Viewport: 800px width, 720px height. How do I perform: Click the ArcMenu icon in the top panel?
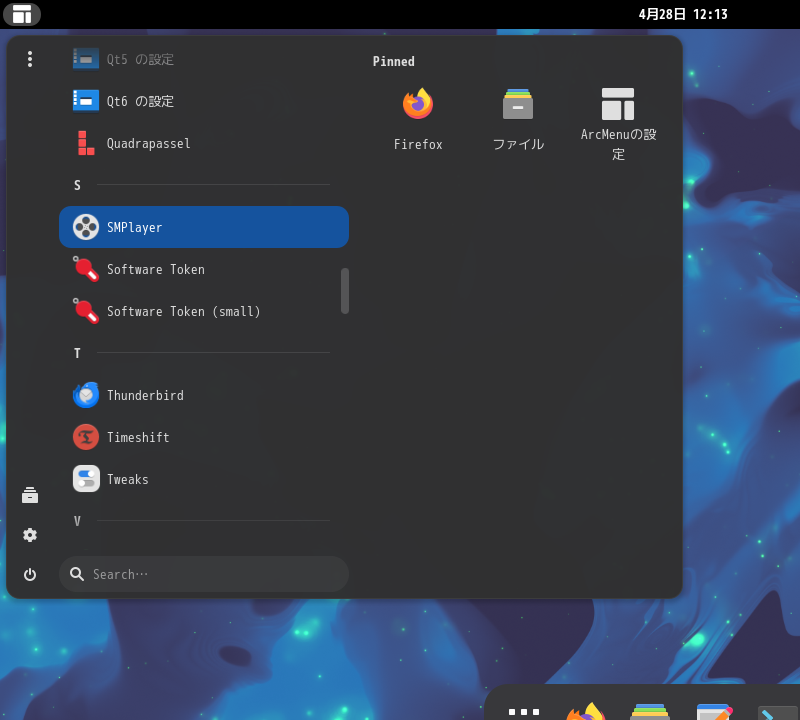click(22, 14)
